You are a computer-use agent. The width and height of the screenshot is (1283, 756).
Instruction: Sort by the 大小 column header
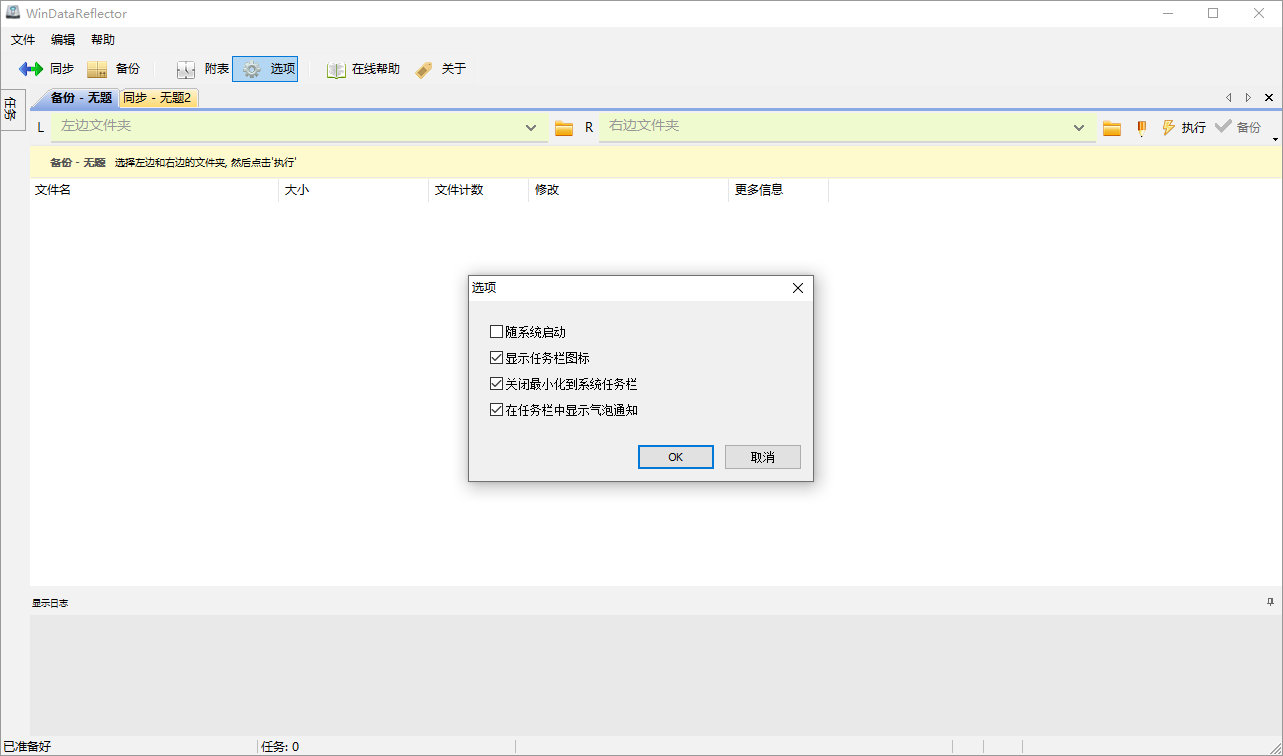(354, 190)
